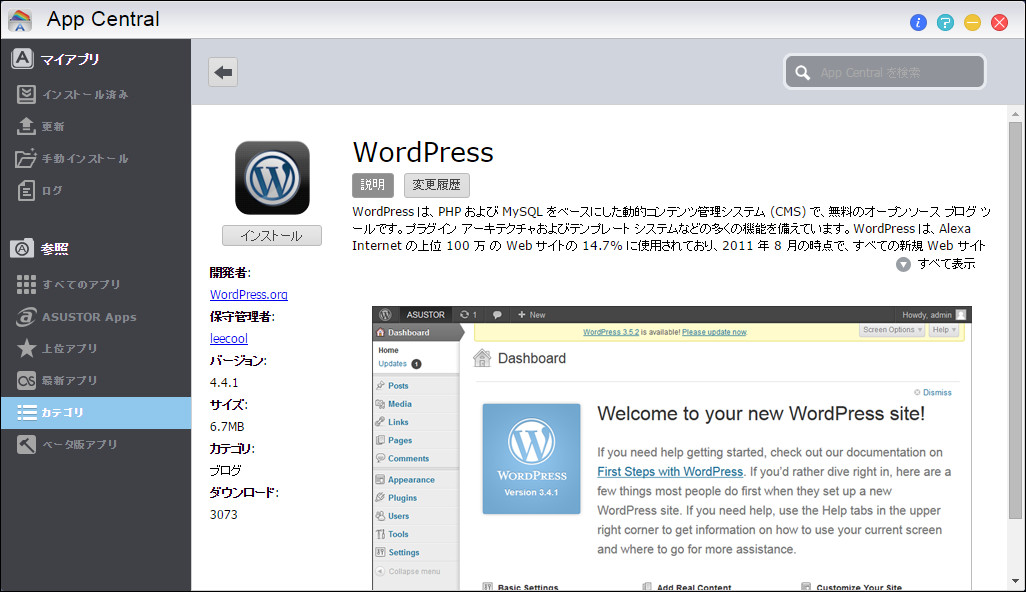Visit the leecool maintainer page

click(x=228, y=338)
